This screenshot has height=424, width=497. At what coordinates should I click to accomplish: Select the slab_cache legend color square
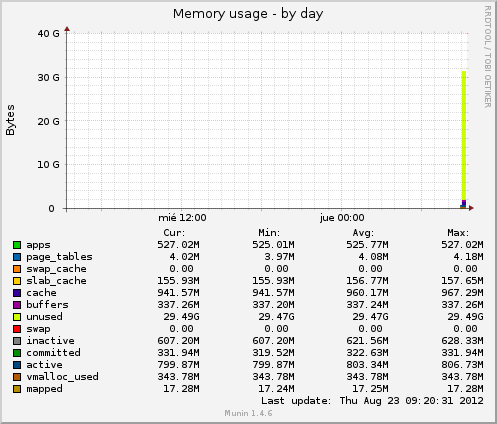pyautogui.click(x=17, y=281)
